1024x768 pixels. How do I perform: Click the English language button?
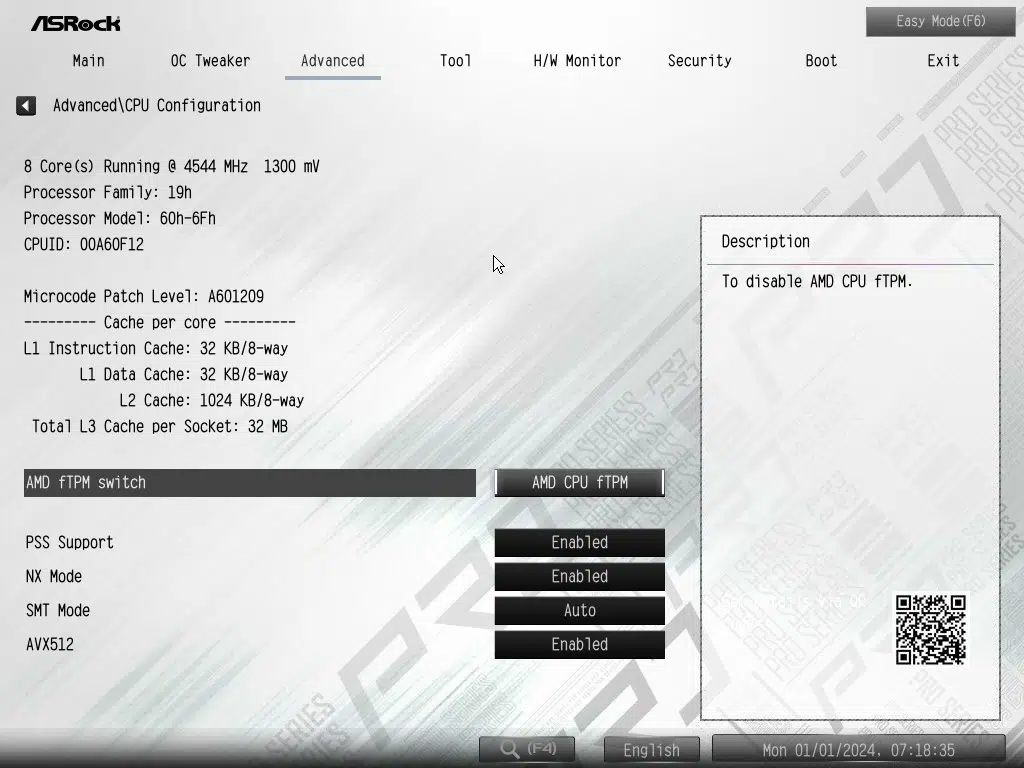651,749
